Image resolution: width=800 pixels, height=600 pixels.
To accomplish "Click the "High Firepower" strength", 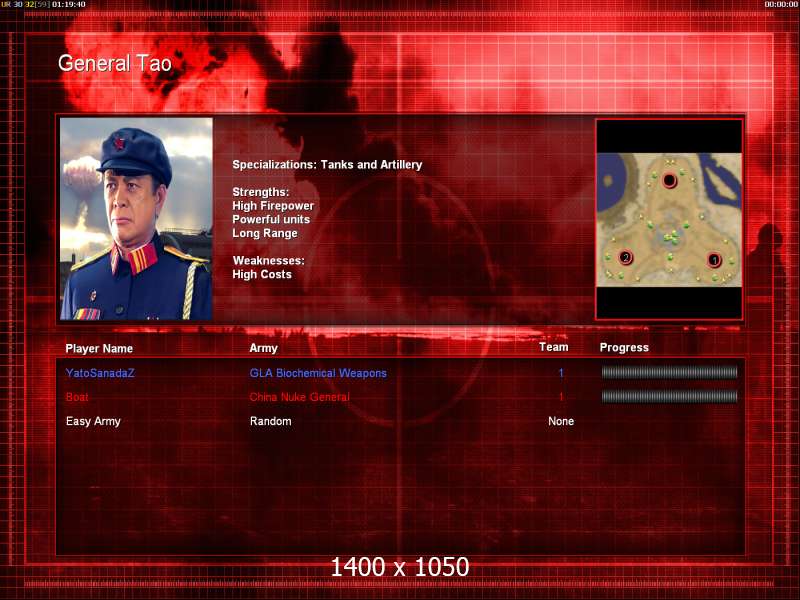I will tap(273, 206).
